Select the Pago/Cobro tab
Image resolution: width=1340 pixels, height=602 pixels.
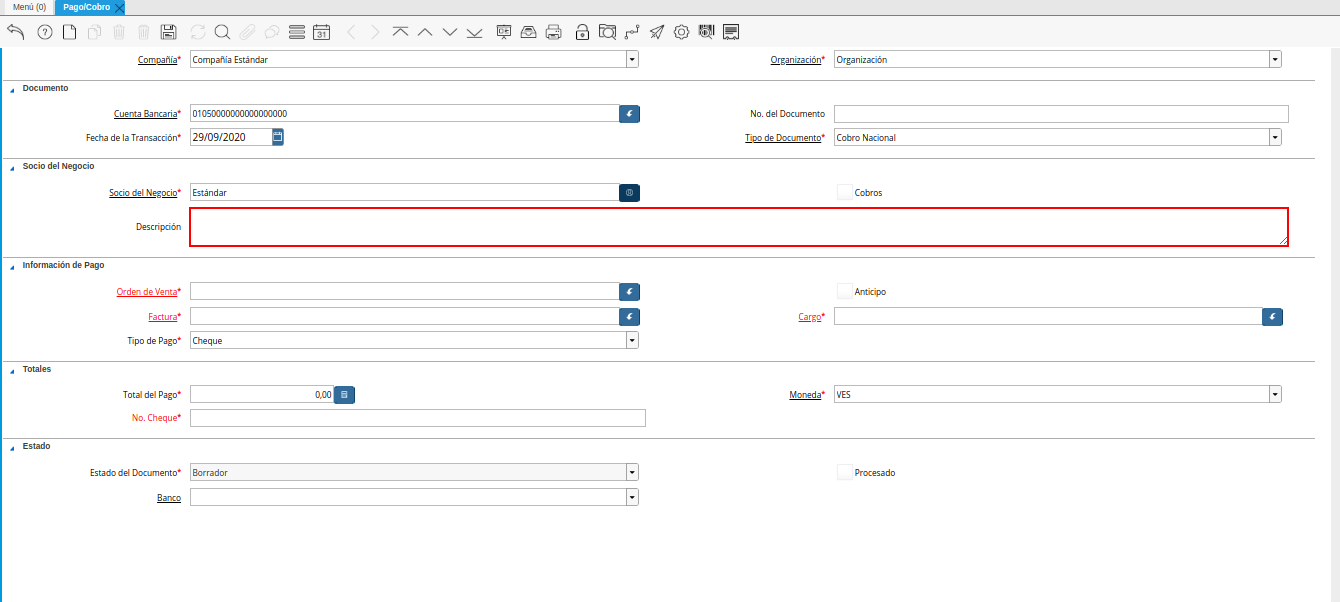(86, 7)
